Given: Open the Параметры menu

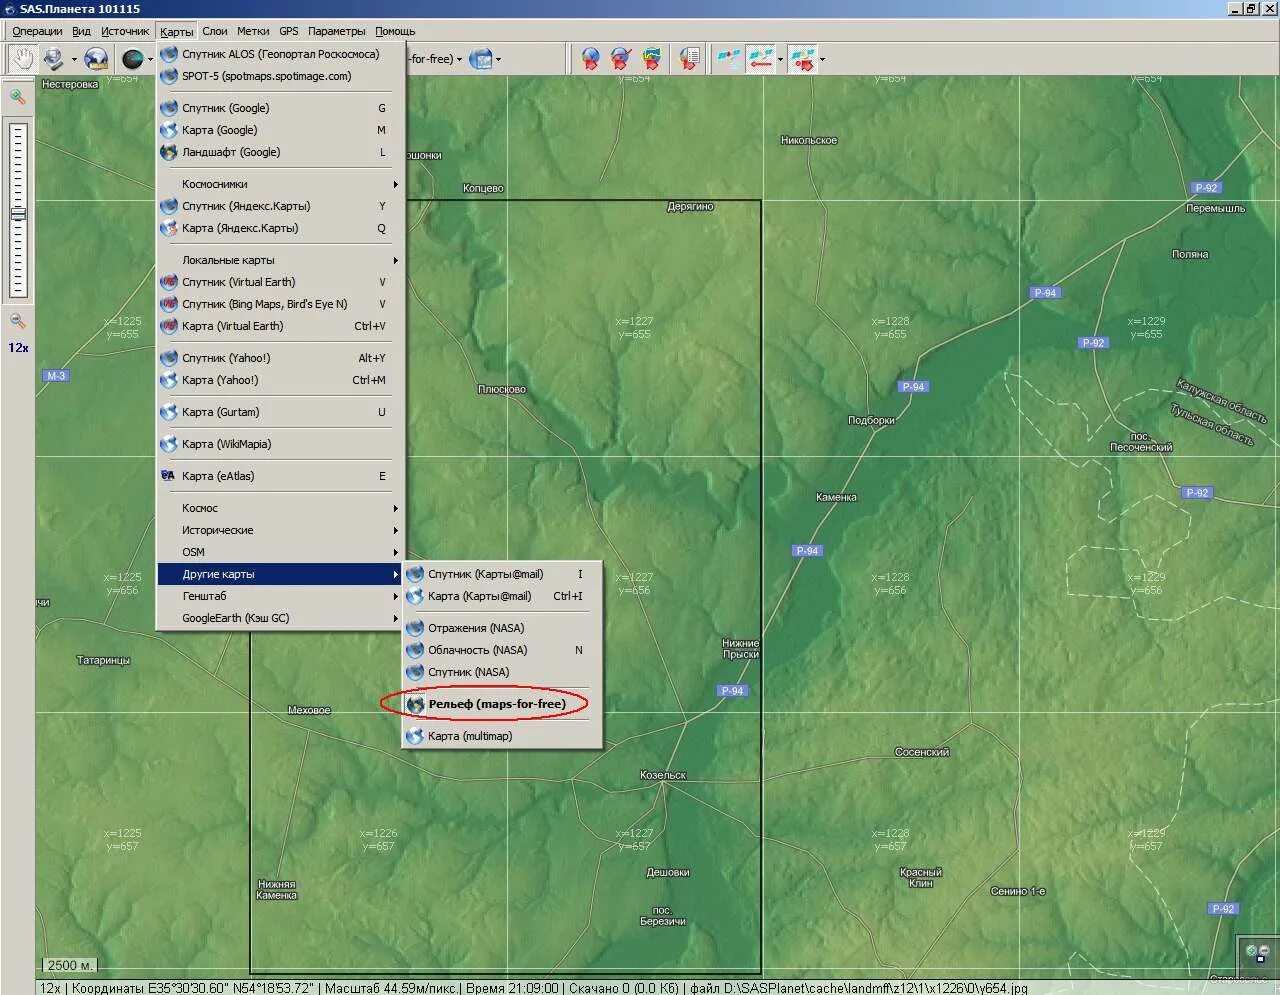Looking at the screenshot, I should click(x=337, y=31).
